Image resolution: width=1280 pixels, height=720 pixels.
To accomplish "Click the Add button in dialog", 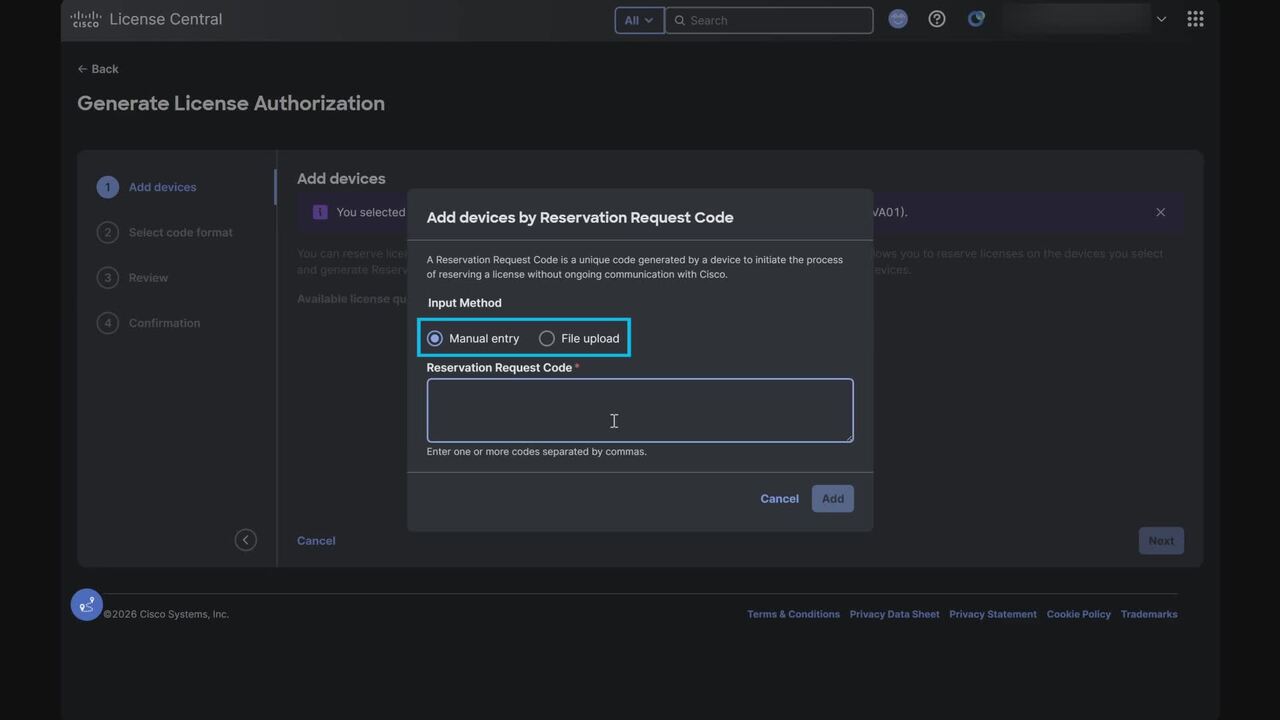I will [832, 499].
